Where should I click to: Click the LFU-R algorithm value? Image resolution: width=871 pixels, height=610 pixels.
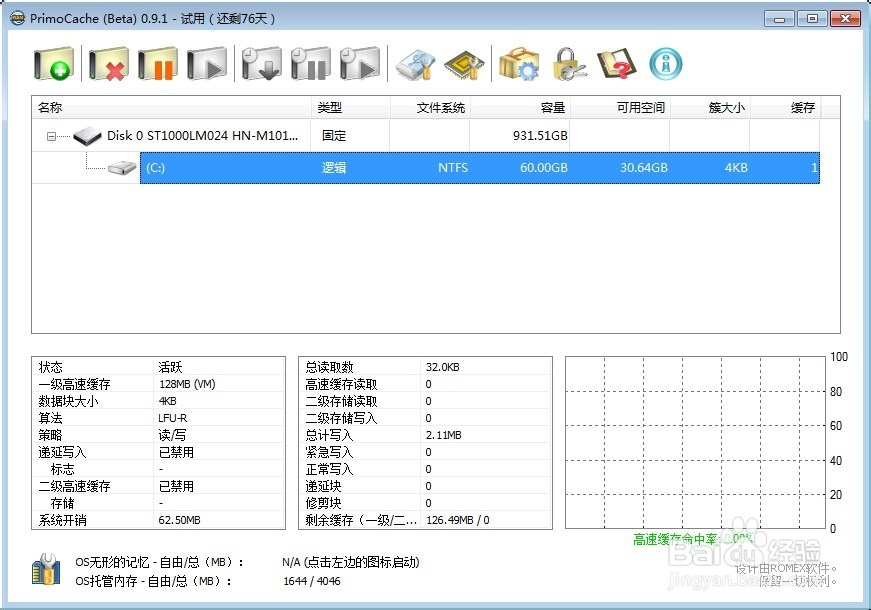pyautogui.click(x=172, y=418)
